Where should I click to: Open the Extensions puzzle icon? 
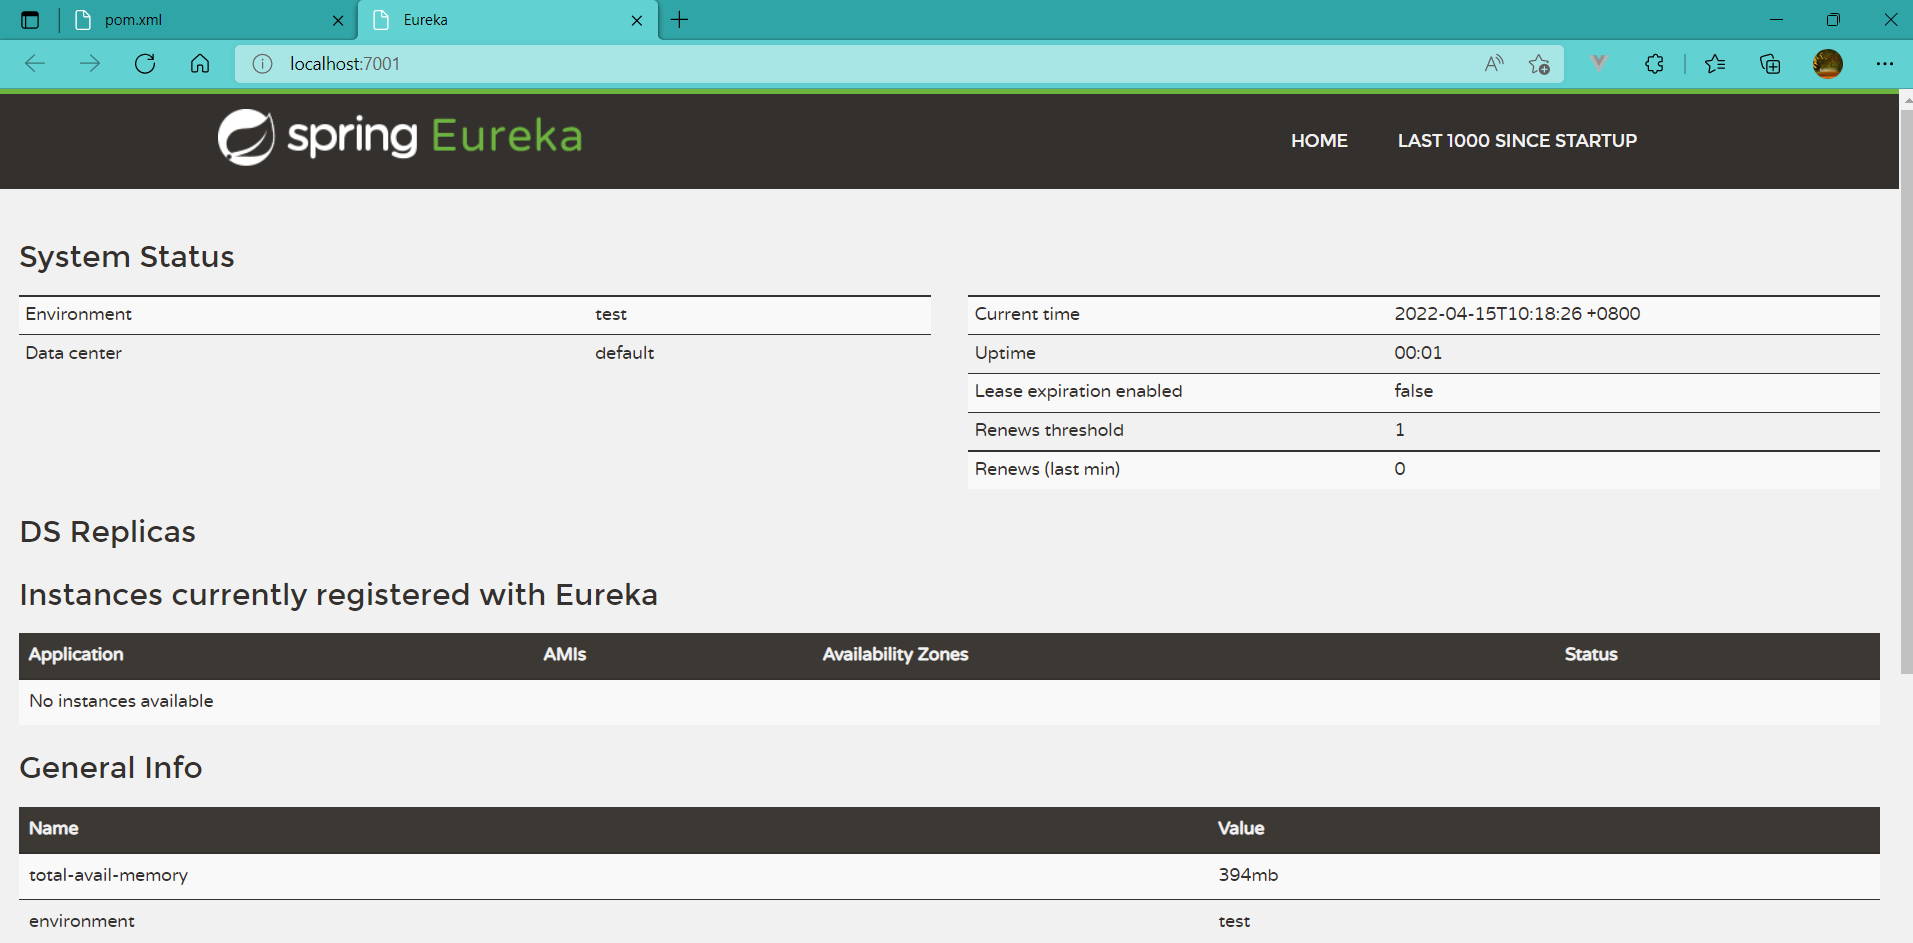point(1654,64)
